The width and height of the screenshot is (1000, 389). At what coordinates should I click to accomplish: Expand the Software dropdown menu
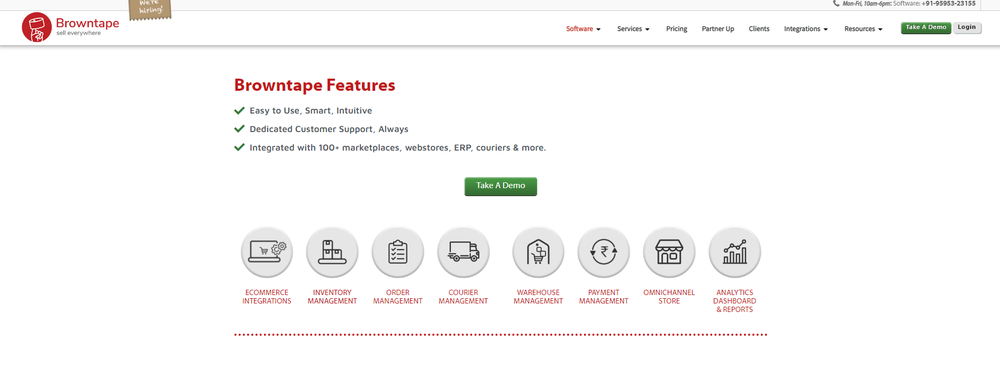[x=583, y=29]
